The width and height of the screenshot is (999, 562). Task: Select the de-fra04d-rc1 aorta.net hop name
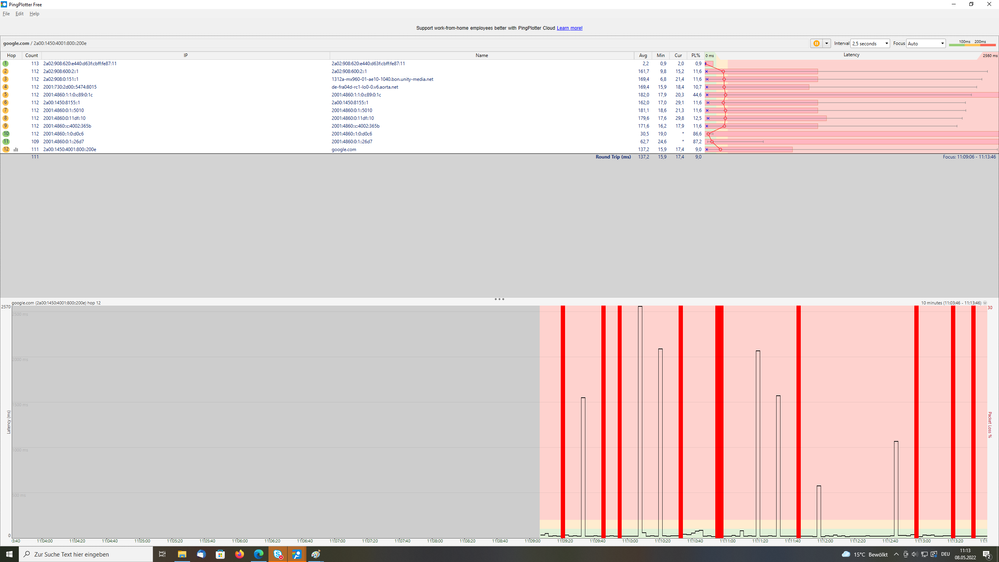(364, 87)
